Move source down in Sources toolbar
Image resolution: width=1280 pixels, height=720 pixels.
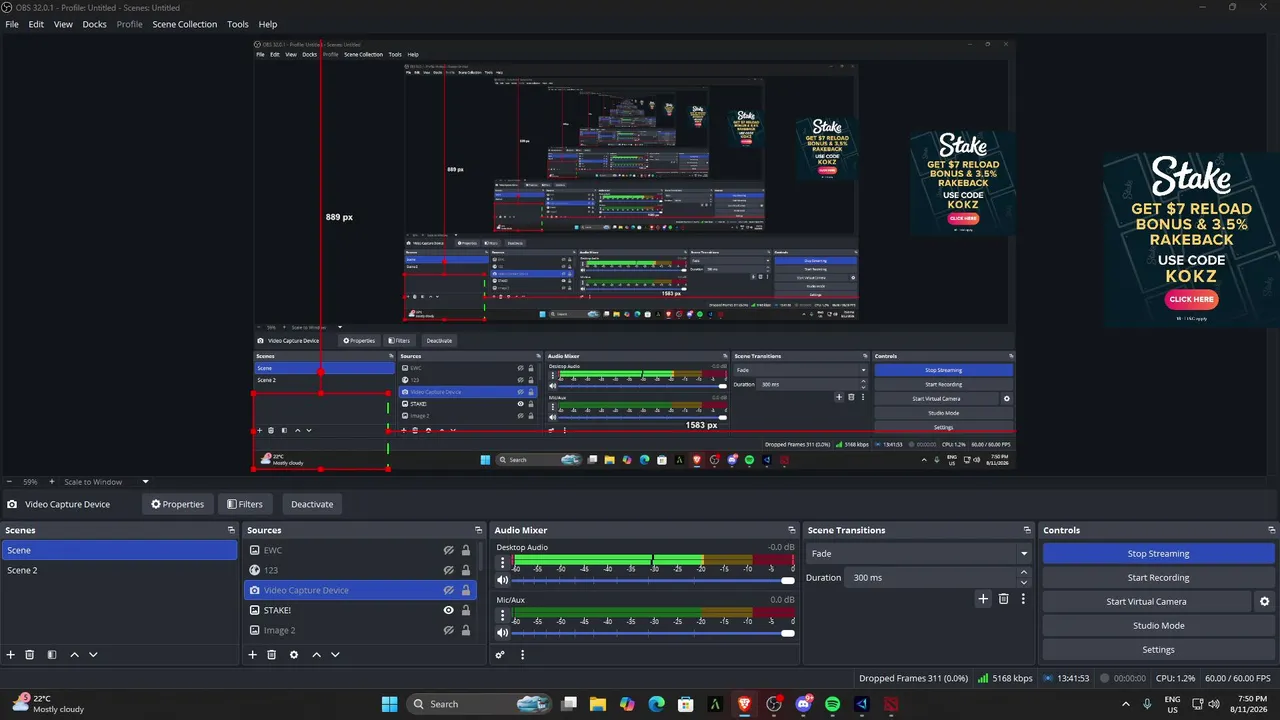pos(335,655)
